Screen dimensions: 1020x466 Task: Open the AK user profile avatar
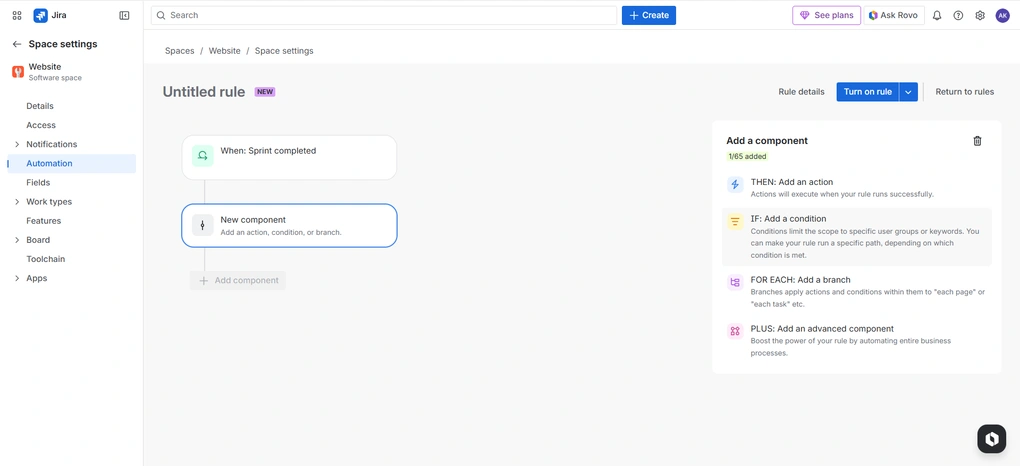[x=1002, y=15]
